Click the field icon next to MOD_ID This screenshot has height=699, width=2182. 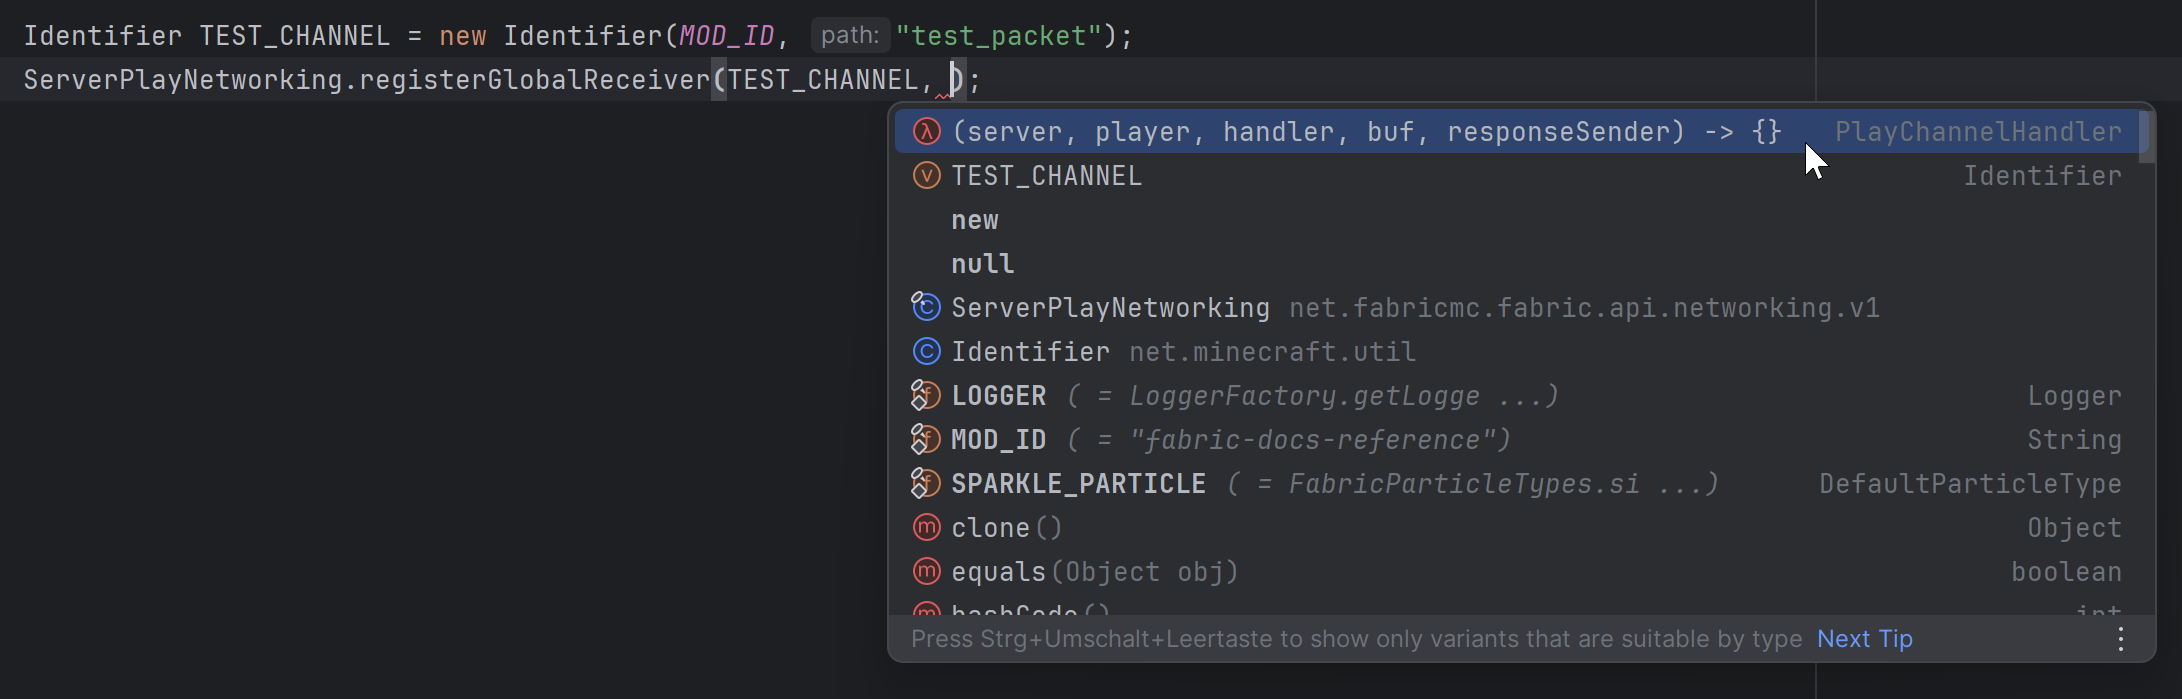click(924, 439)
